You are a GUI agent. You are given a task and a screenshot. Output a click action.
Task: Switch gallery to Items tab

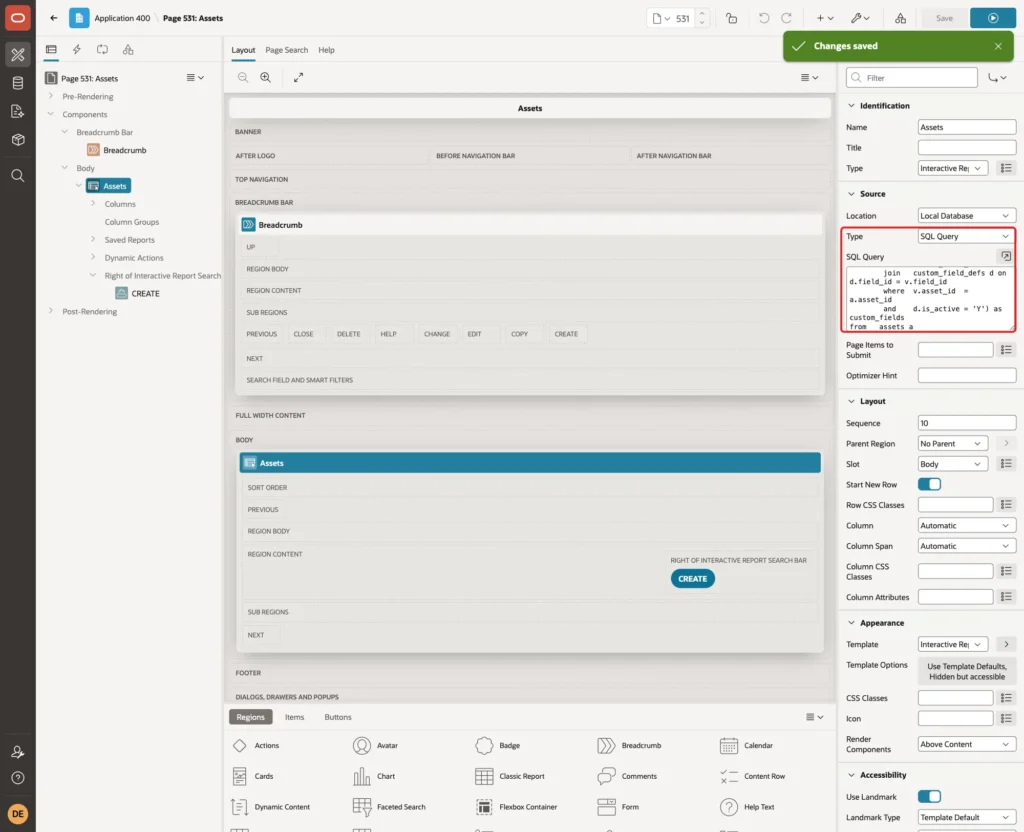[295, 716]
